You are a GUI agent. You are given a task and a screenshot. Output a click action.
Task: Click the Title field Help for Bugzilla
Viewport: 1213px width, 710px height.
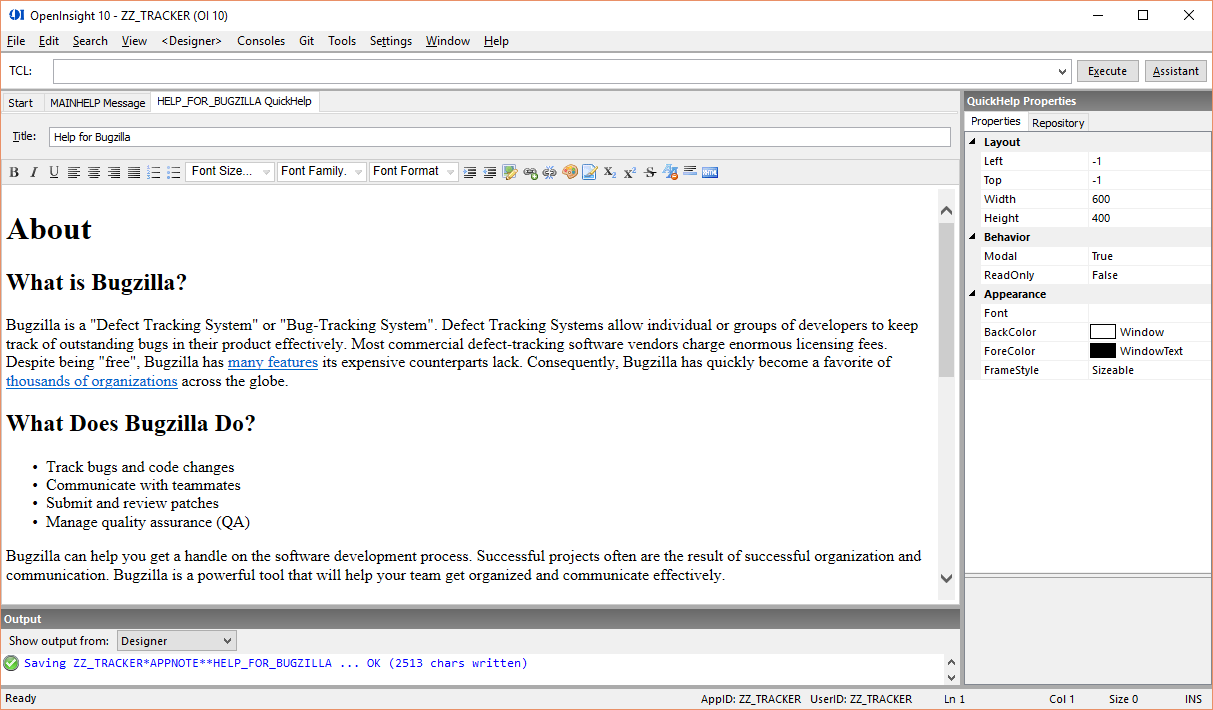pyautogui.click(x=500, y=137)
